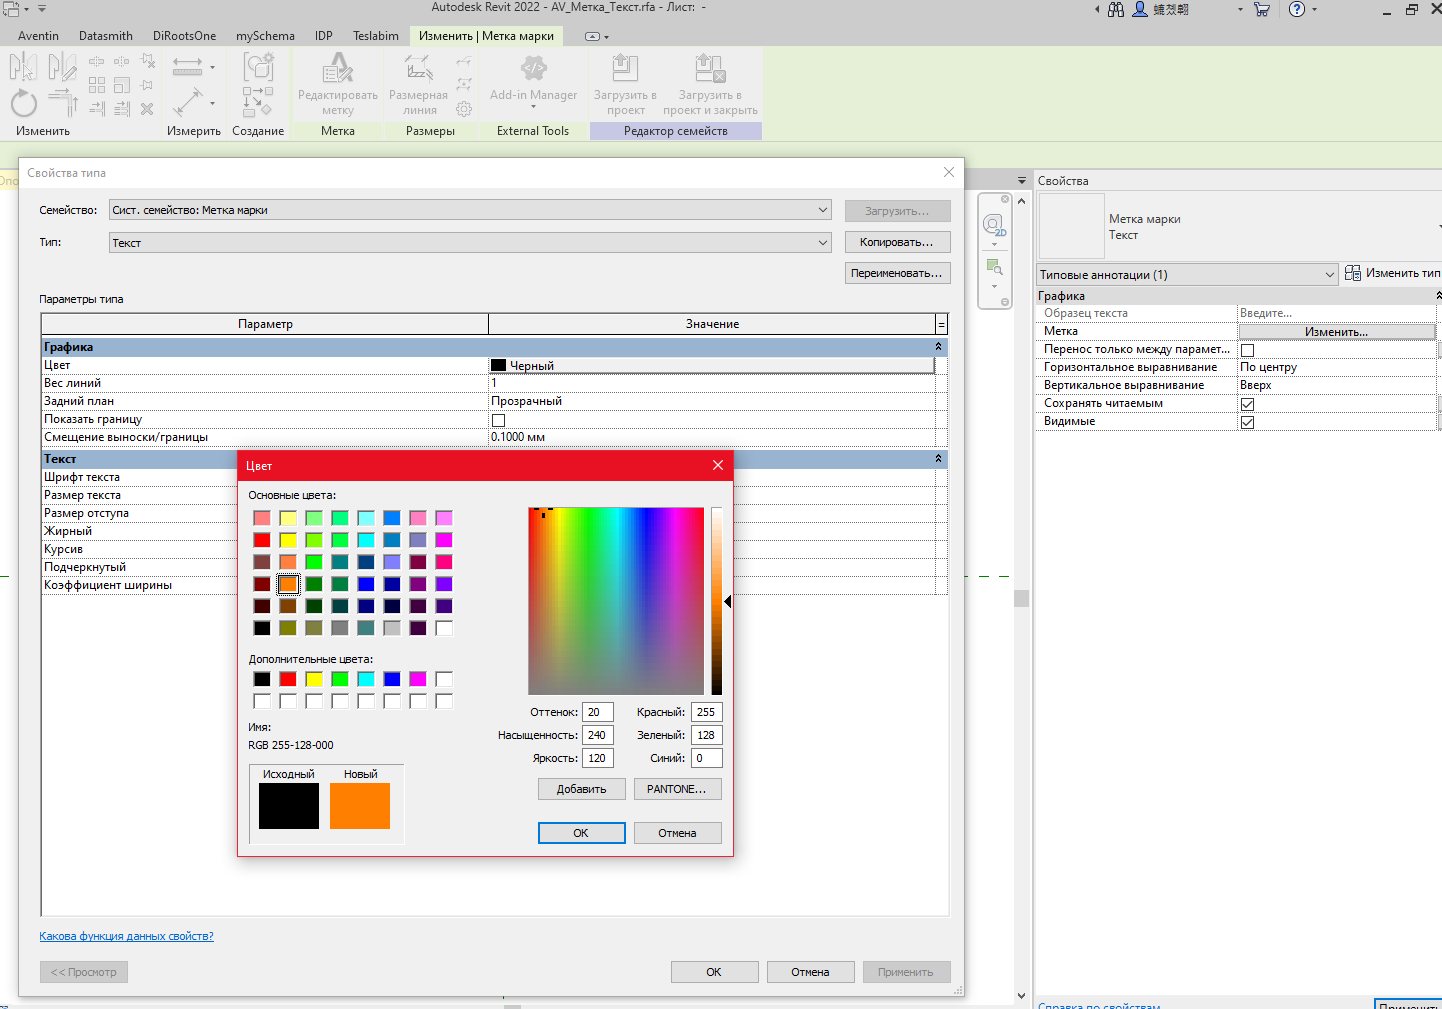Click the Delete X icon in Modify panel

click(147, 109)
